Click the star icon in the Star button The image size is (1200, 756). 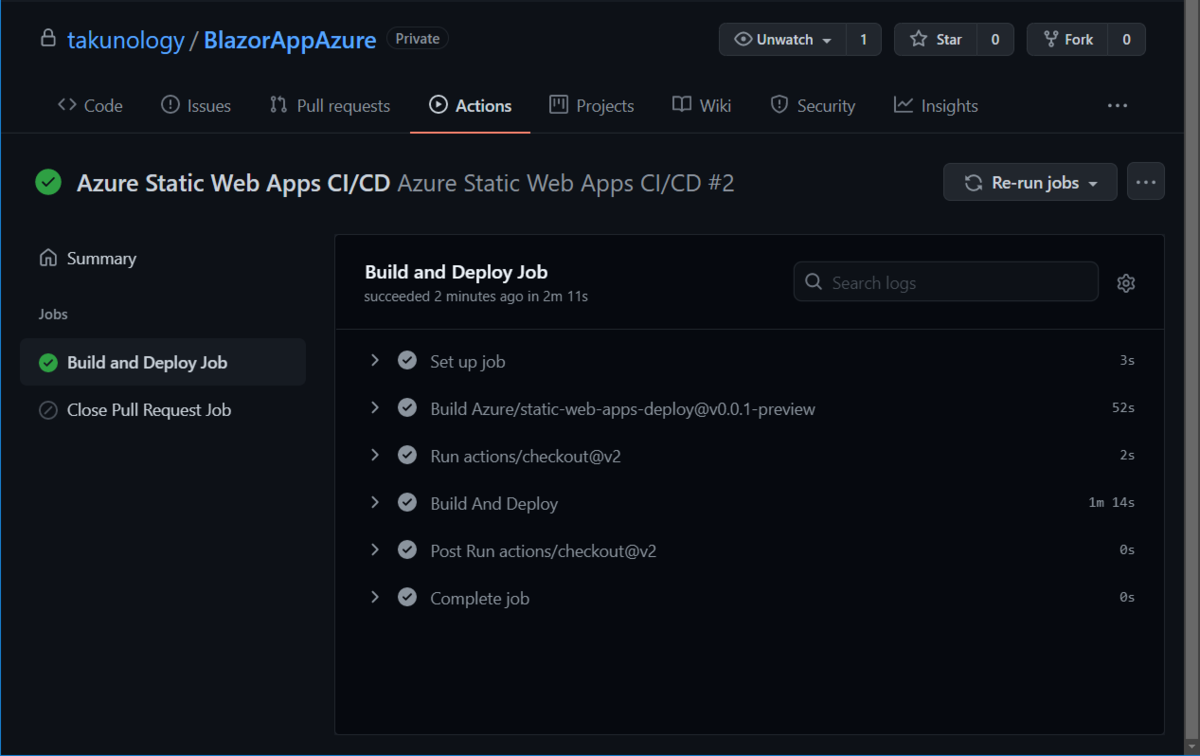click(918, 39)
